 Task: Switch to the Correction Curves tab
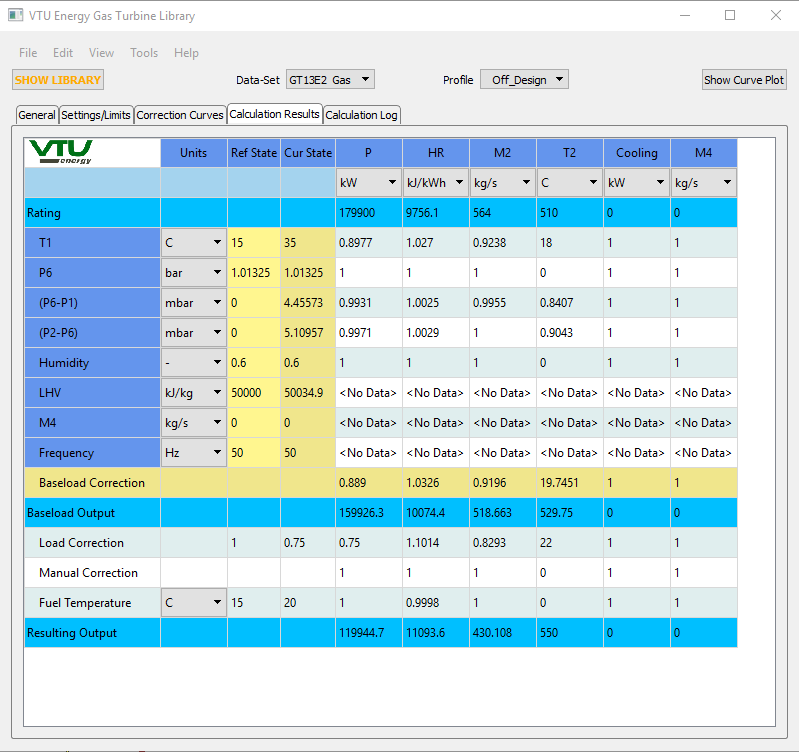coord(180,115)
